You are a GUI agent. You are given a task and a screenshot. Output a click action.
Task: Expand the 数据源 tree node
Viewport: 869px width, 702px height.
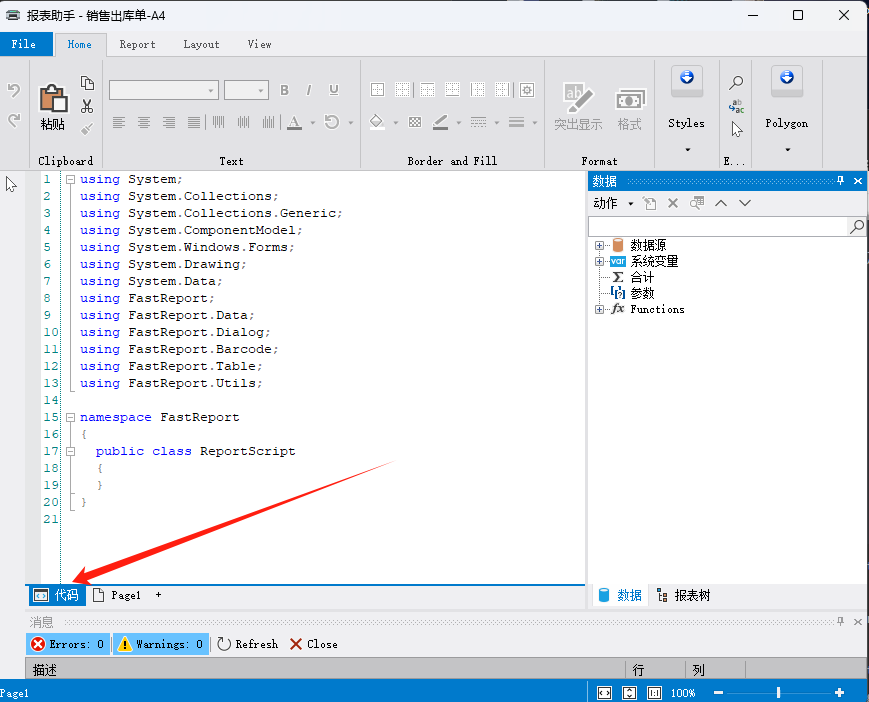pyautogui.click(x=599, y=245)
